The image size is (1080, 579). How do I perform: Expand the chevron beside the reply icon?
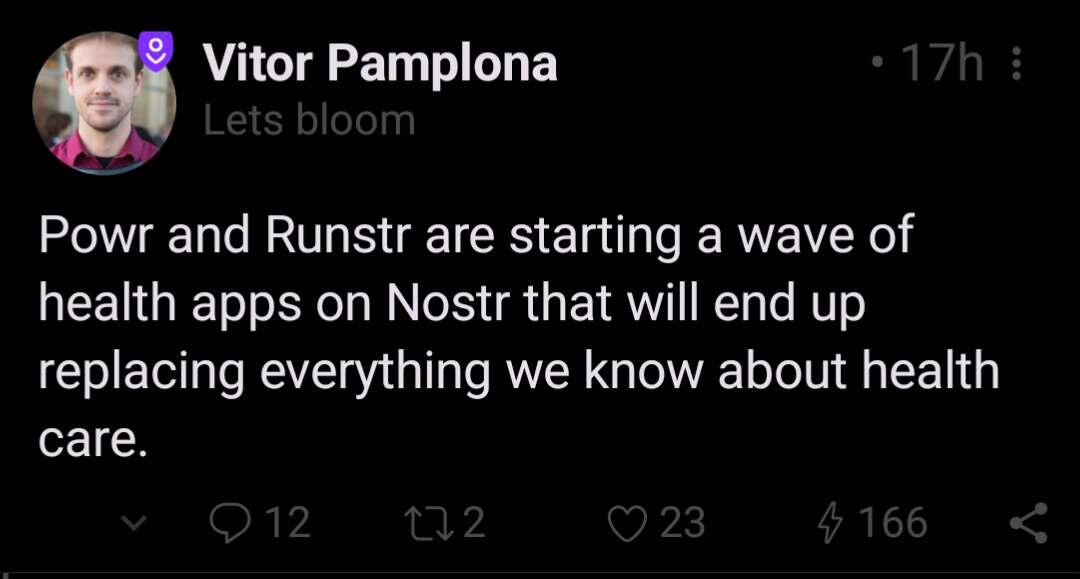[134, 523]
